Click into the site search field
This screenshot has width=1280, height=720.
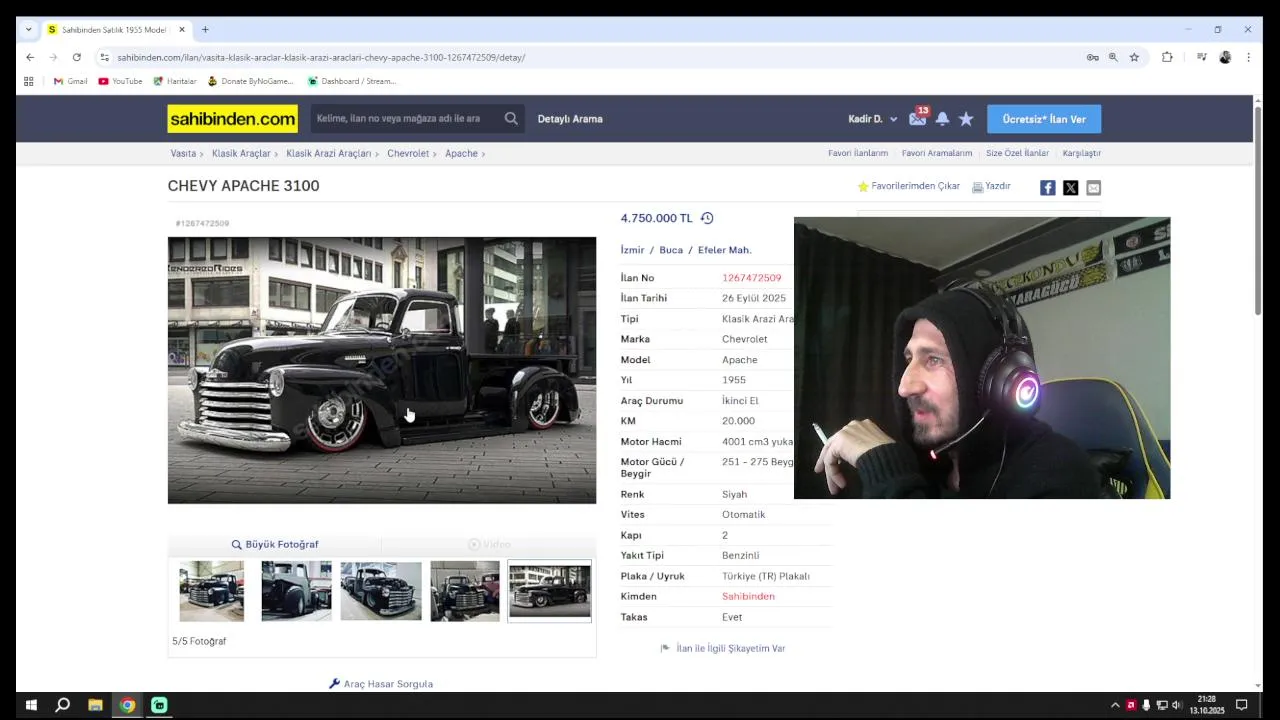[x=406, y=118]
